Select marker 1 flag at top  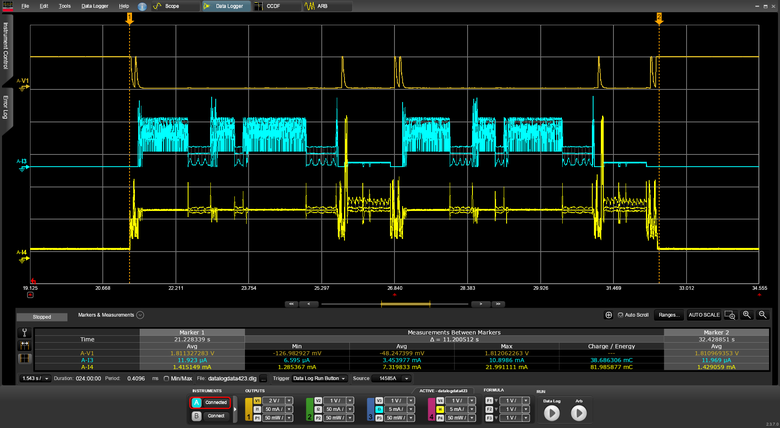click(x=129, y=19)
